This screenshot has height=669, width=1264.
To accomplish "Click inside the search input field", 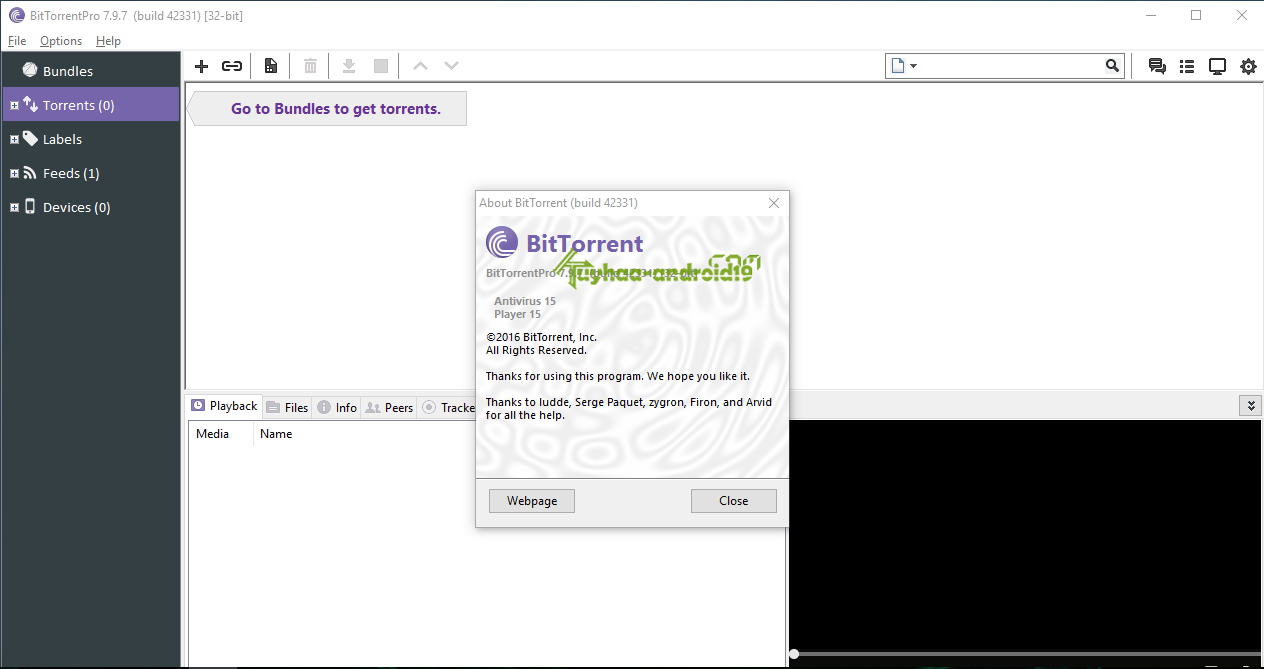I will [1012, 66].
